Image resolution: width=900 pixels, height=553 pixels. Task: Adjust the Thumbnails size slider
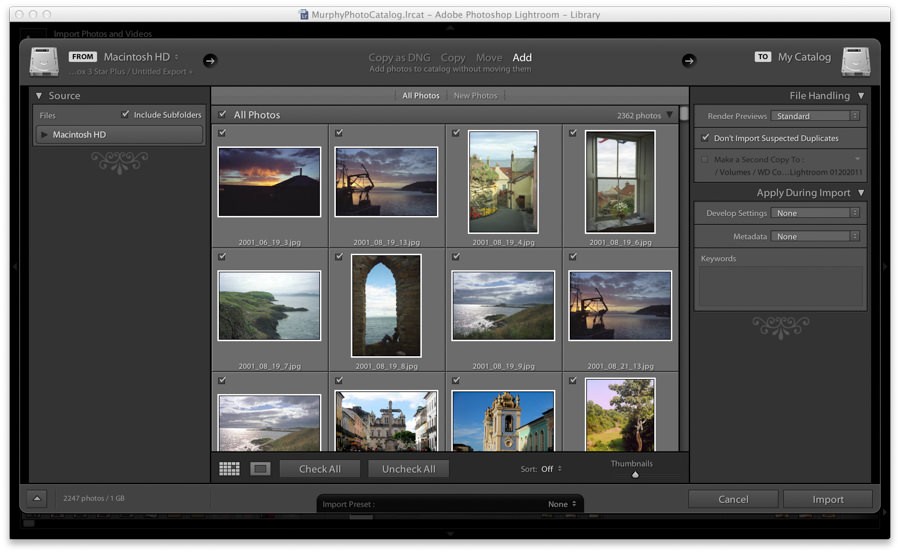(635, 474)
